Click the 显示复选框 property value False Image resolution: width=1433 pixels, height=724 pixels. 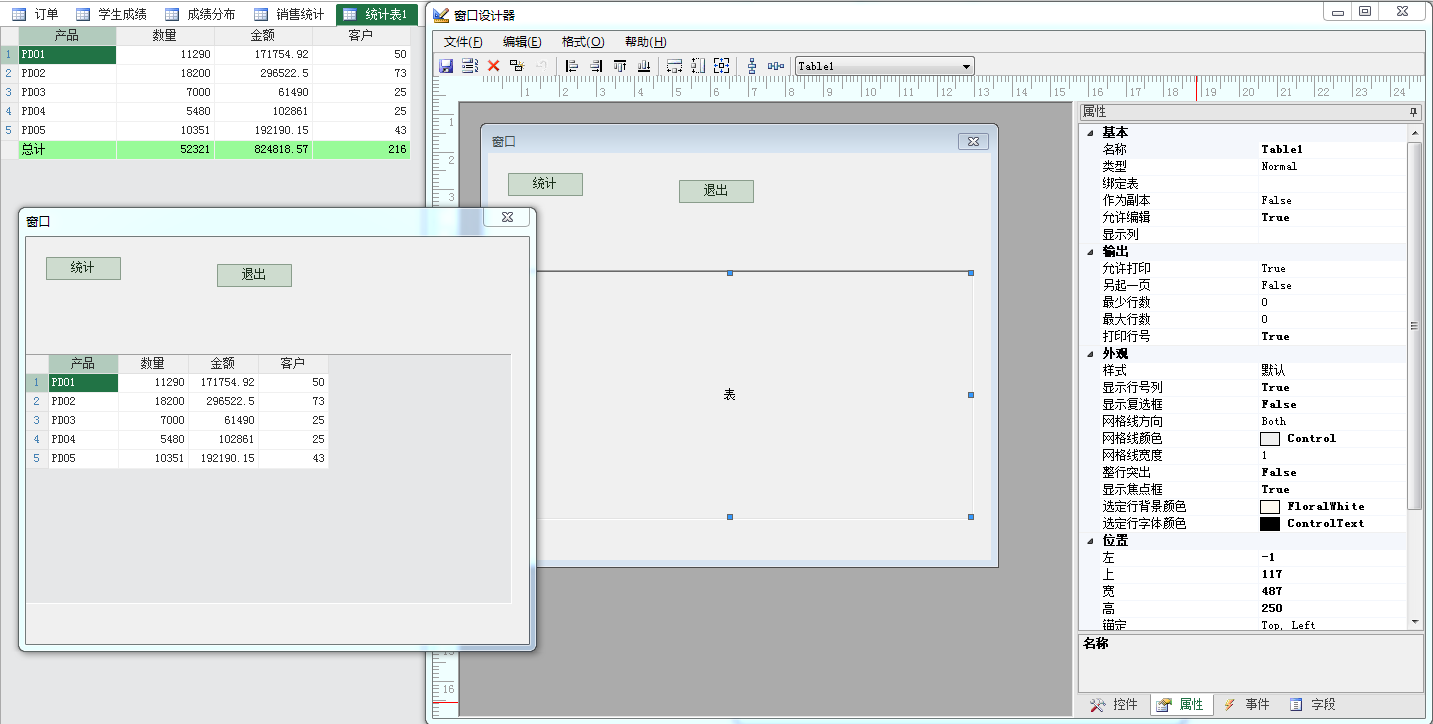pyautogui.click(x=1332, y=404)
